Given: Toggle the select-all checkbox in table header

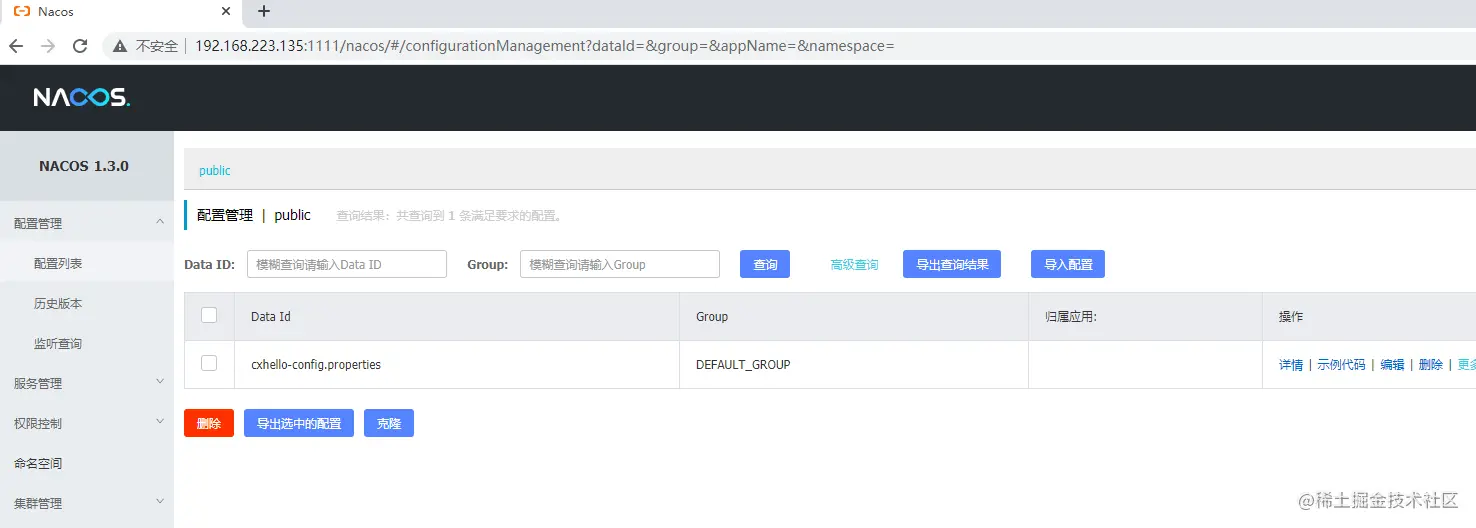Looking at the screenshot, I should pos(209,315).
